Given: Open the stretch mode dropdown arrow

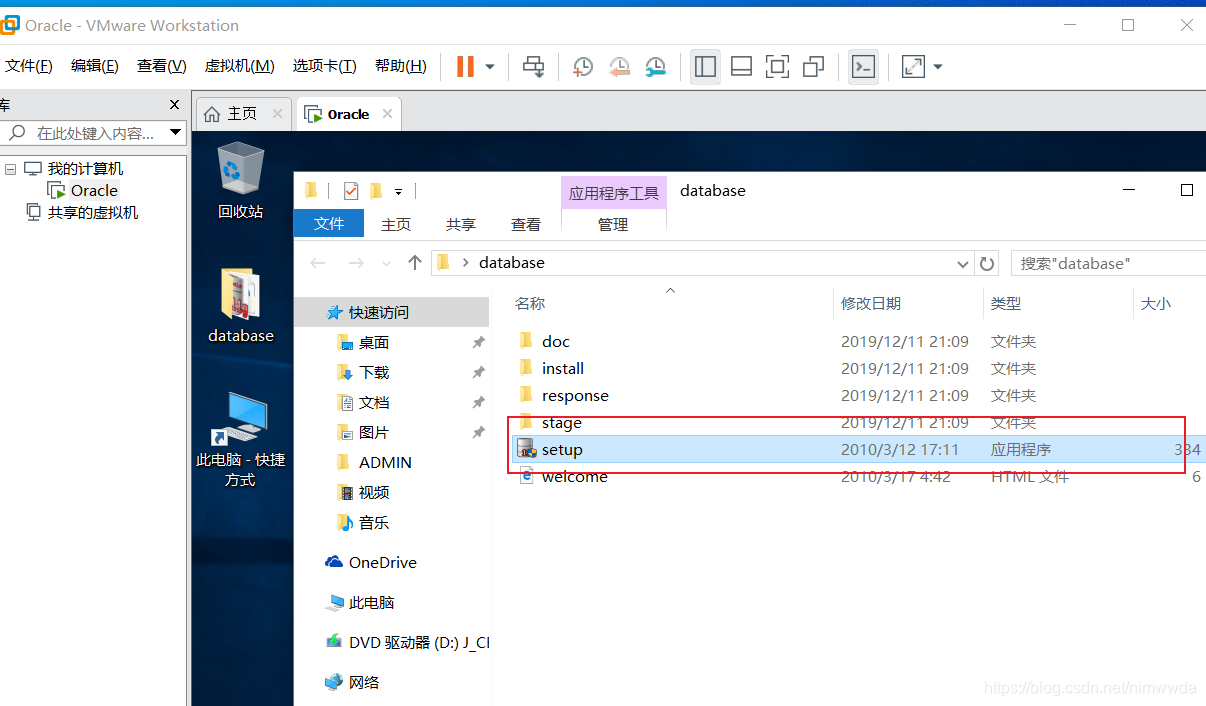Looking at the screenshot, I should coord(936,66).
